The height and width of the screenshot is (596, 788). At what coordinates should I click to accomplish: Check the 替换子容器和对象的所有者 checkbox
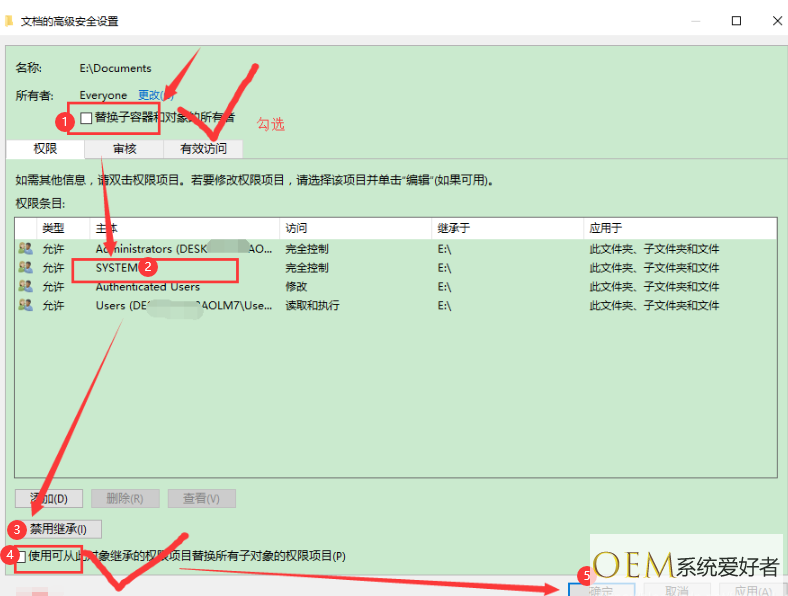(x=86, y=118)
